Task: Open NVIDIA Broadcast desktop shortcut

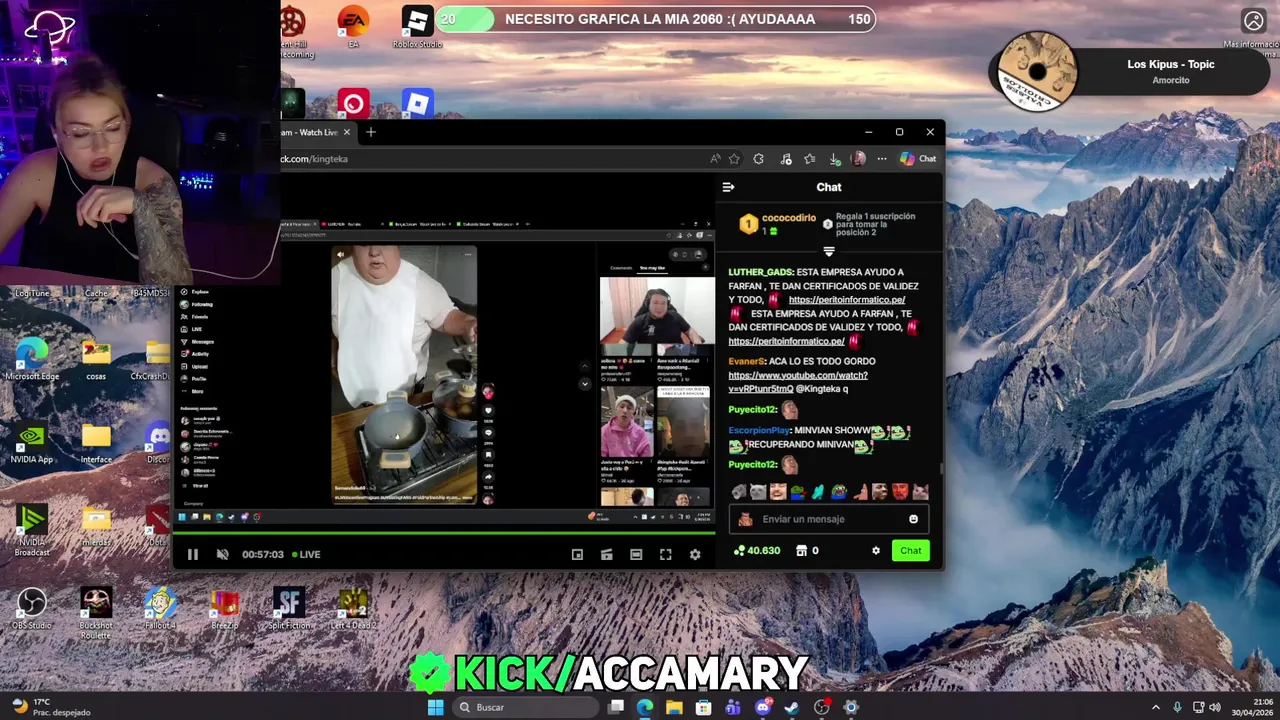Action: (31, 530)
